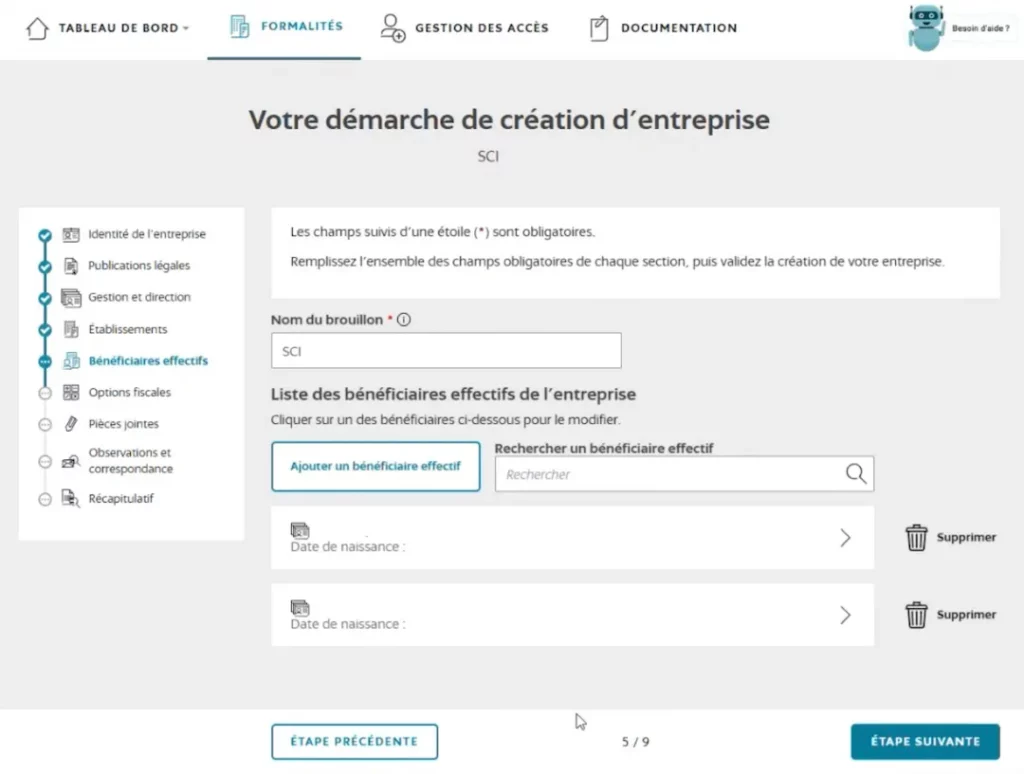1024x774 pixels.
Task: Expand the second beneficiary row chevron
Action: pyautogui.click(x=845, y=615)
